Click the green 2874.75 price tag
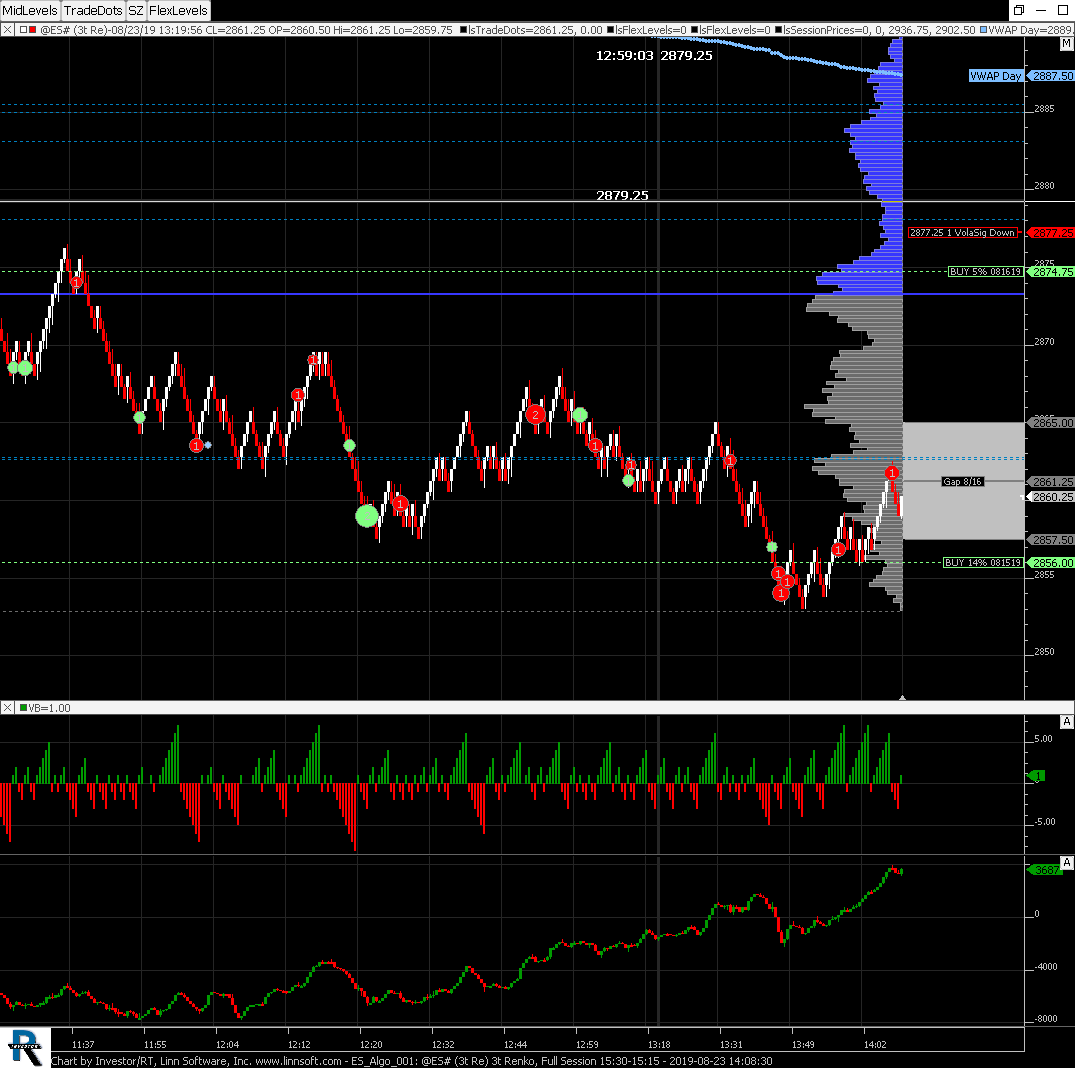 coord(1052,272)
